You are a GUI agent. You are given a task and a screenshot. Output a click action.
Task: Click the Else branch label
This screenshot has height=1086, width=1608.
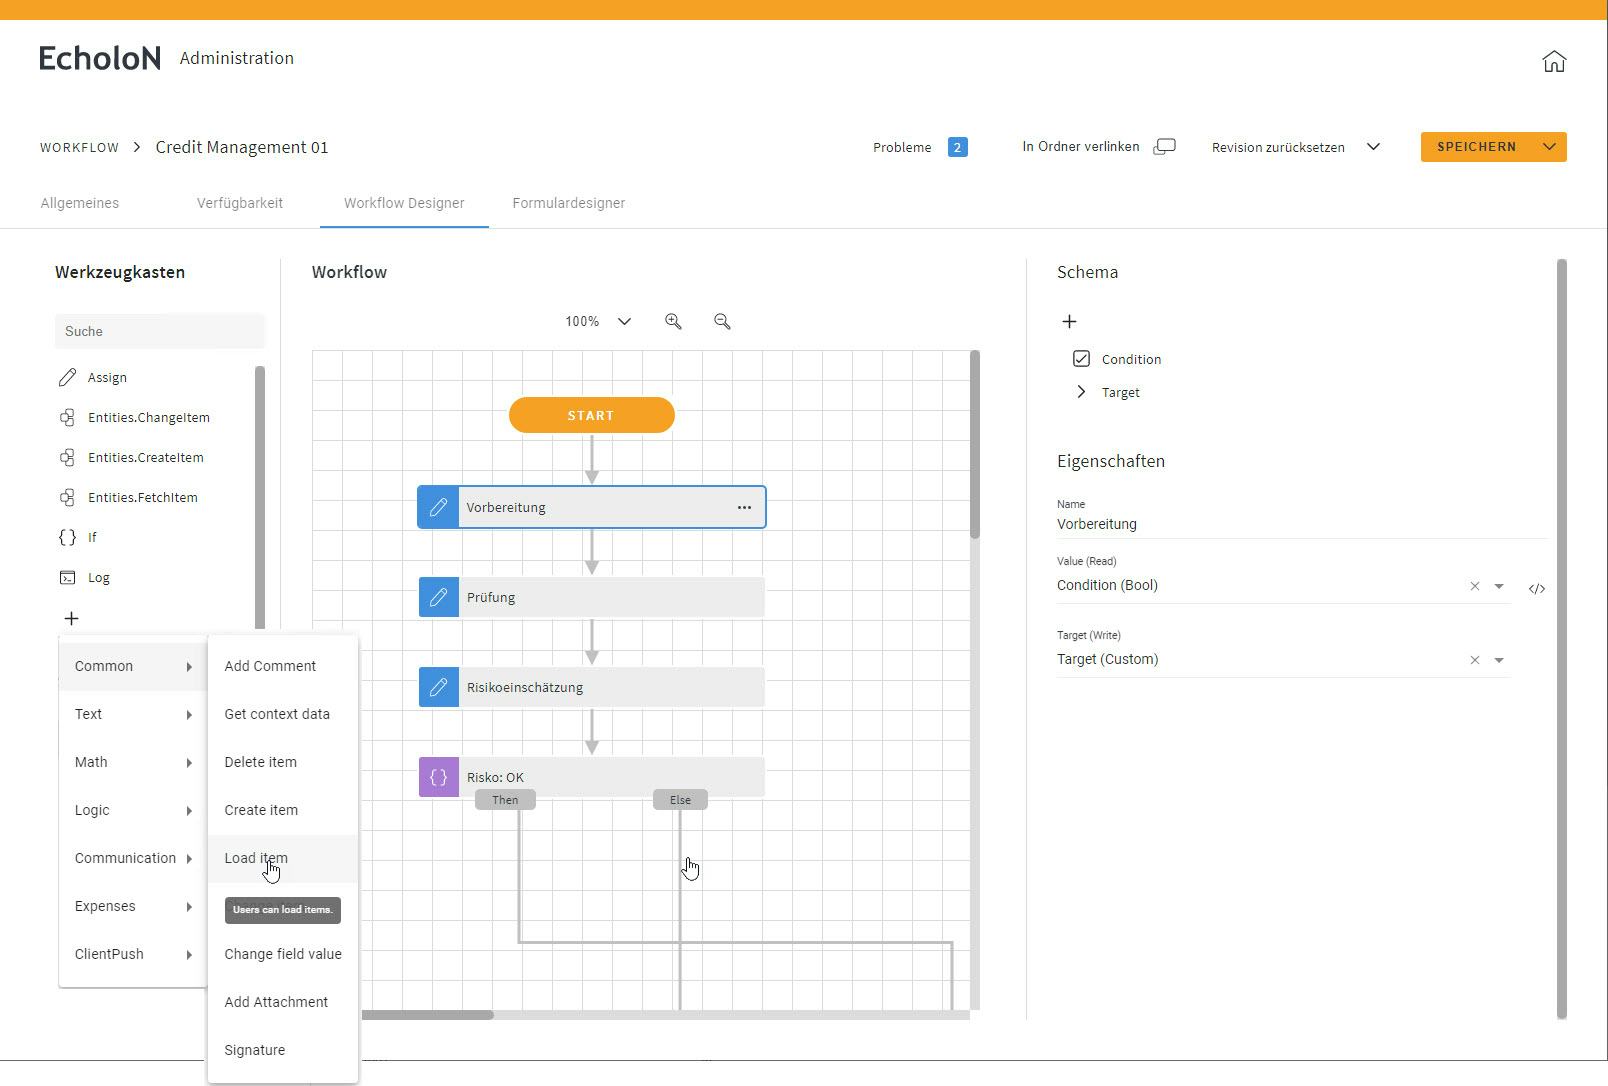coord(680,800)
